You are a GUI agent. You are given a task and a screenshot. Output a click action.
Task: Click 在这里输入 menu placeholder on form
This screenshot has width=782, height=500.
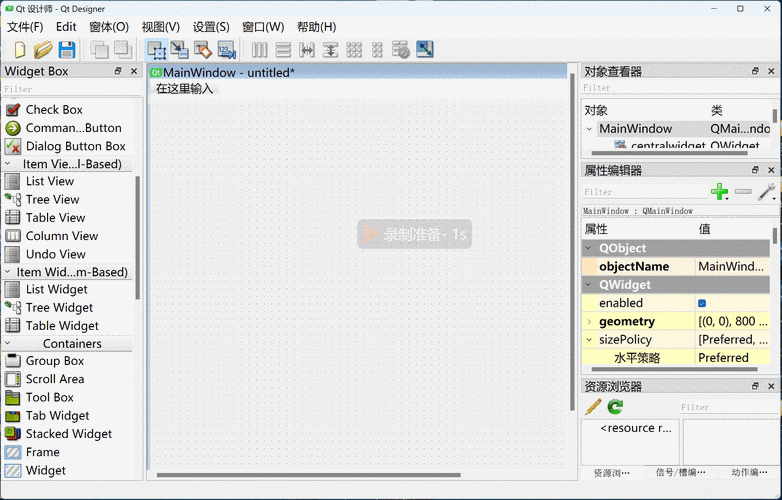[x=184, y=89]
